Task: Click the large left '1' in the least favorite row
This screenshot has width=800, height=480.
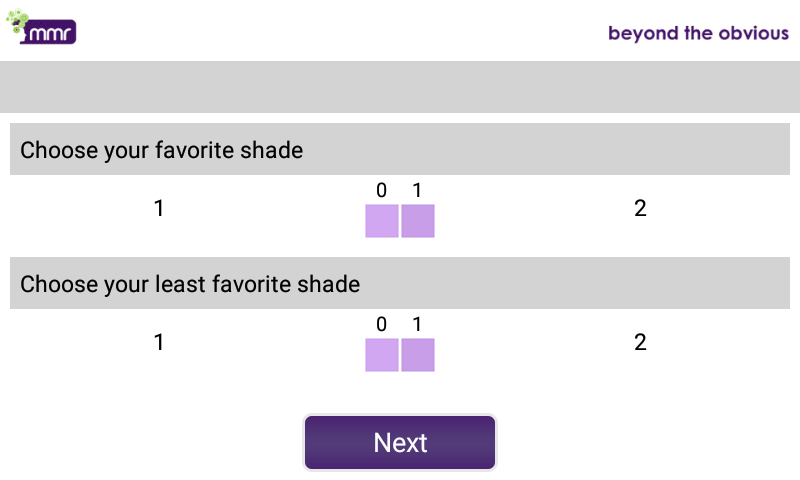Action: pos(159,343)
